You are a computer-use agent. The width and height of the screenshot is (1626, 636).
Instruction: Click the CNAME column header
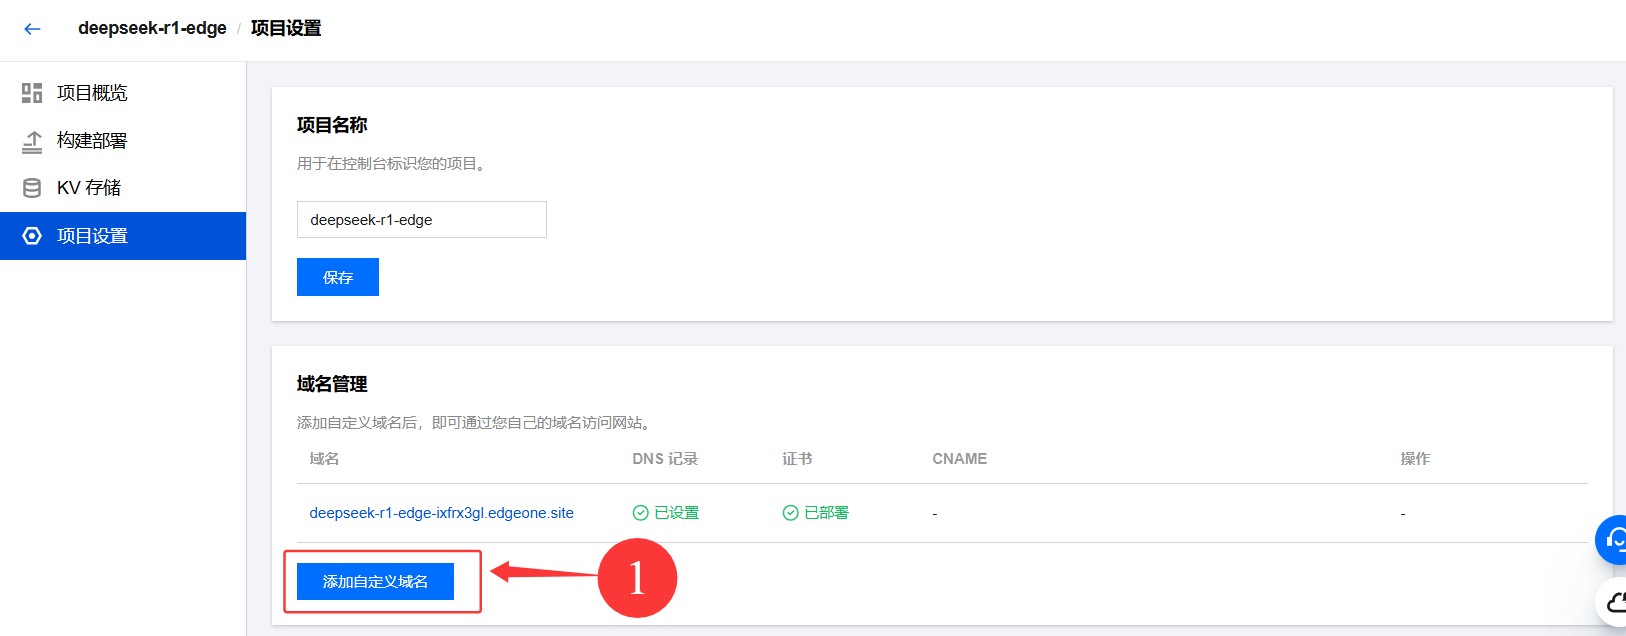(960, 459)
